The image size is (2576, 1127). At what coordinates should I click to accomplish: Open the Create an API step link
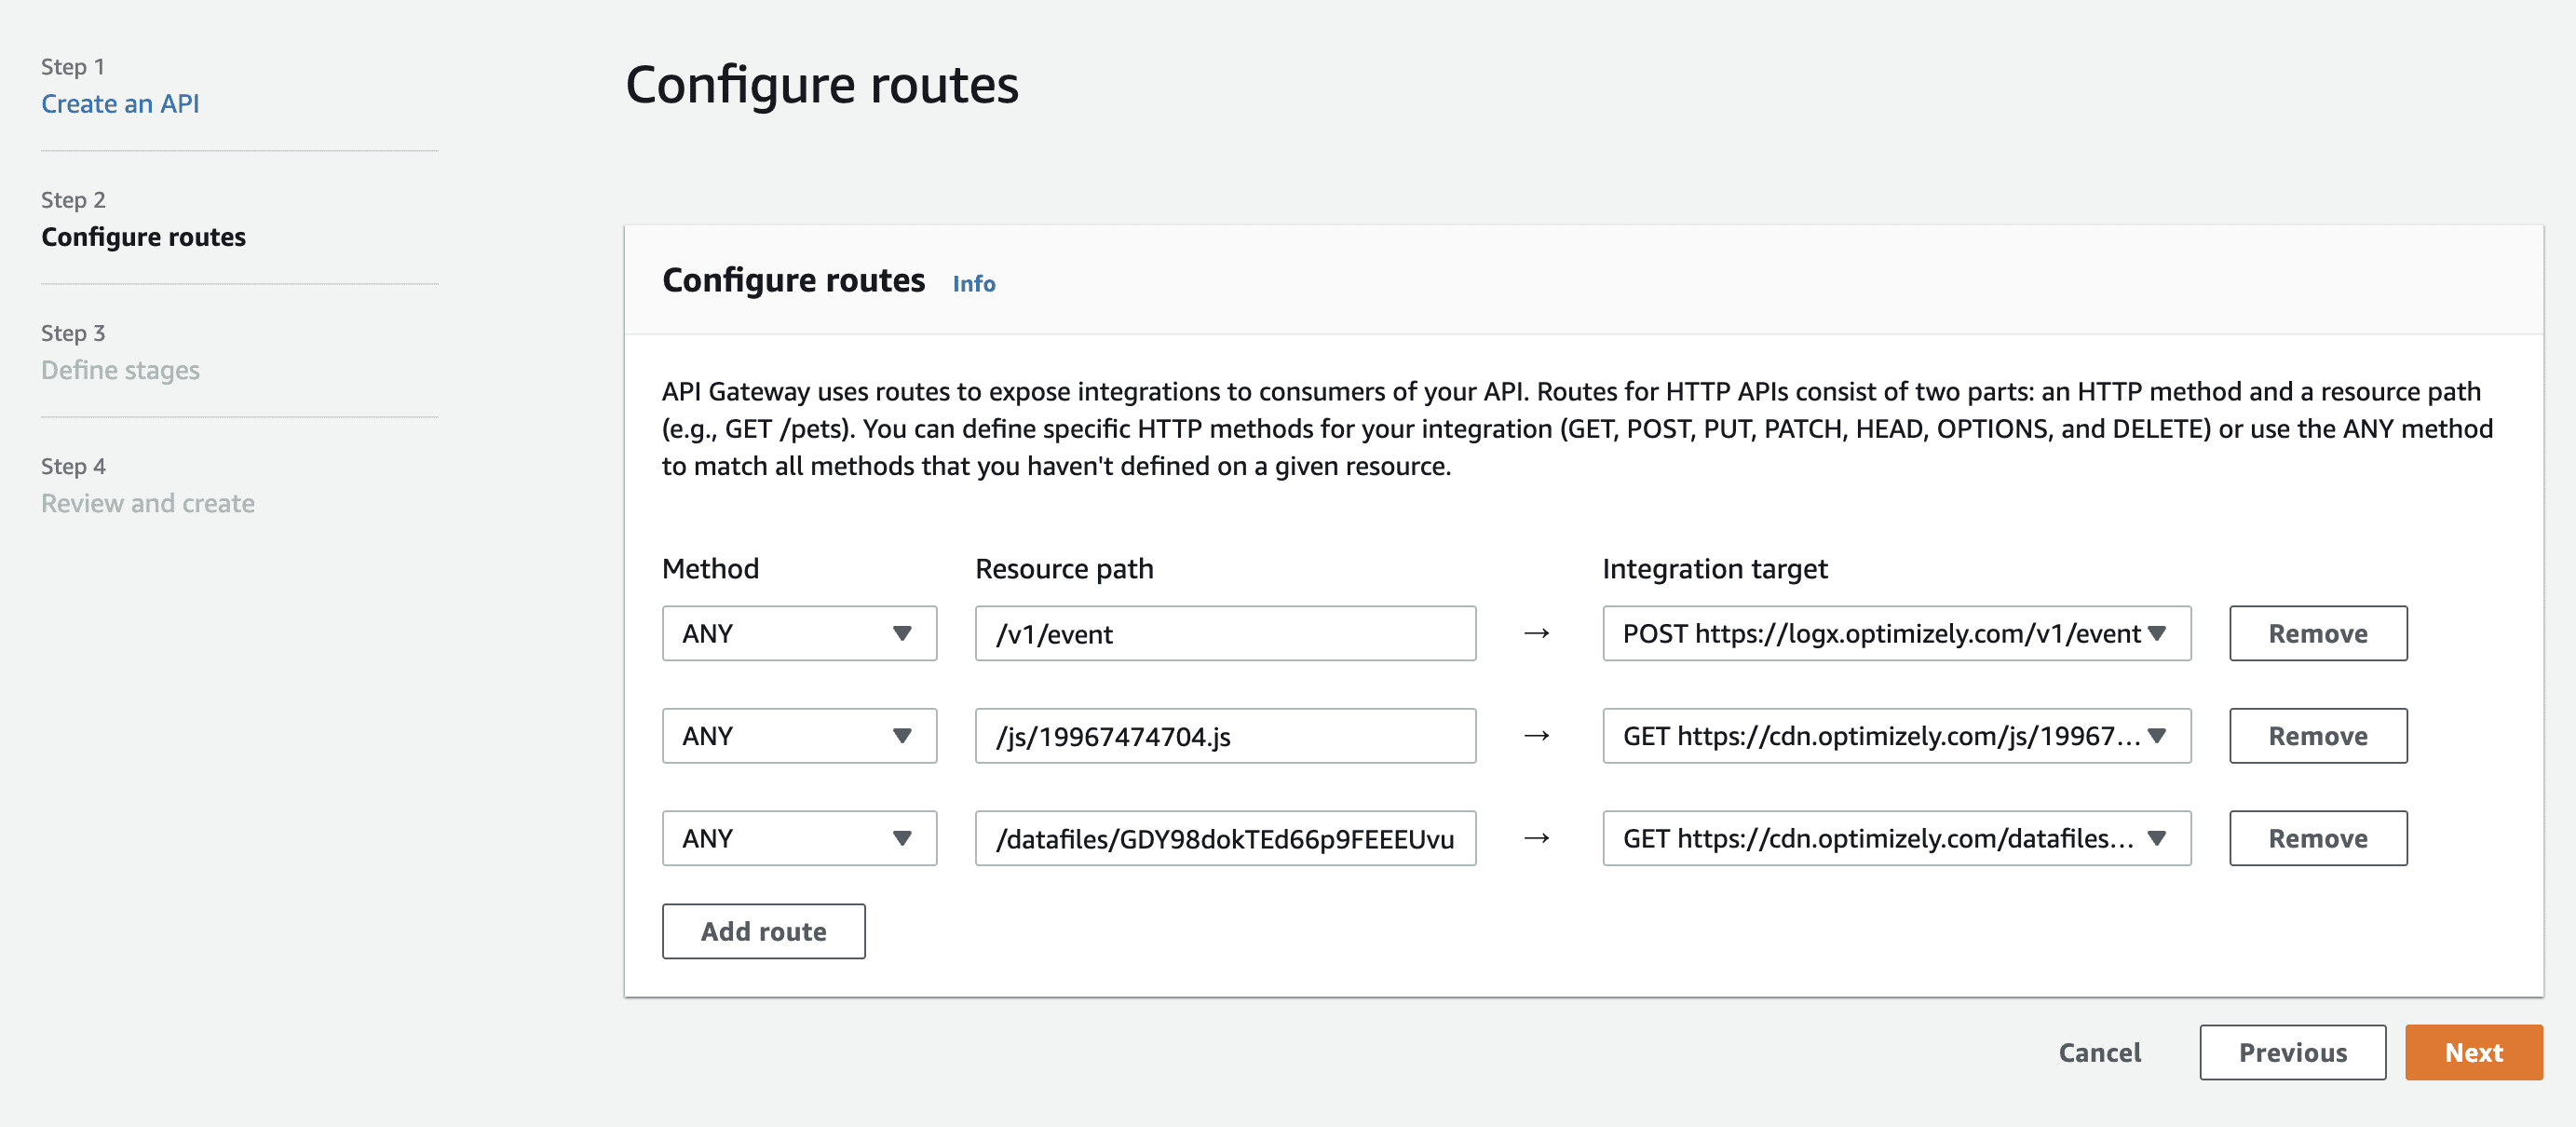[x=120, y=103]
